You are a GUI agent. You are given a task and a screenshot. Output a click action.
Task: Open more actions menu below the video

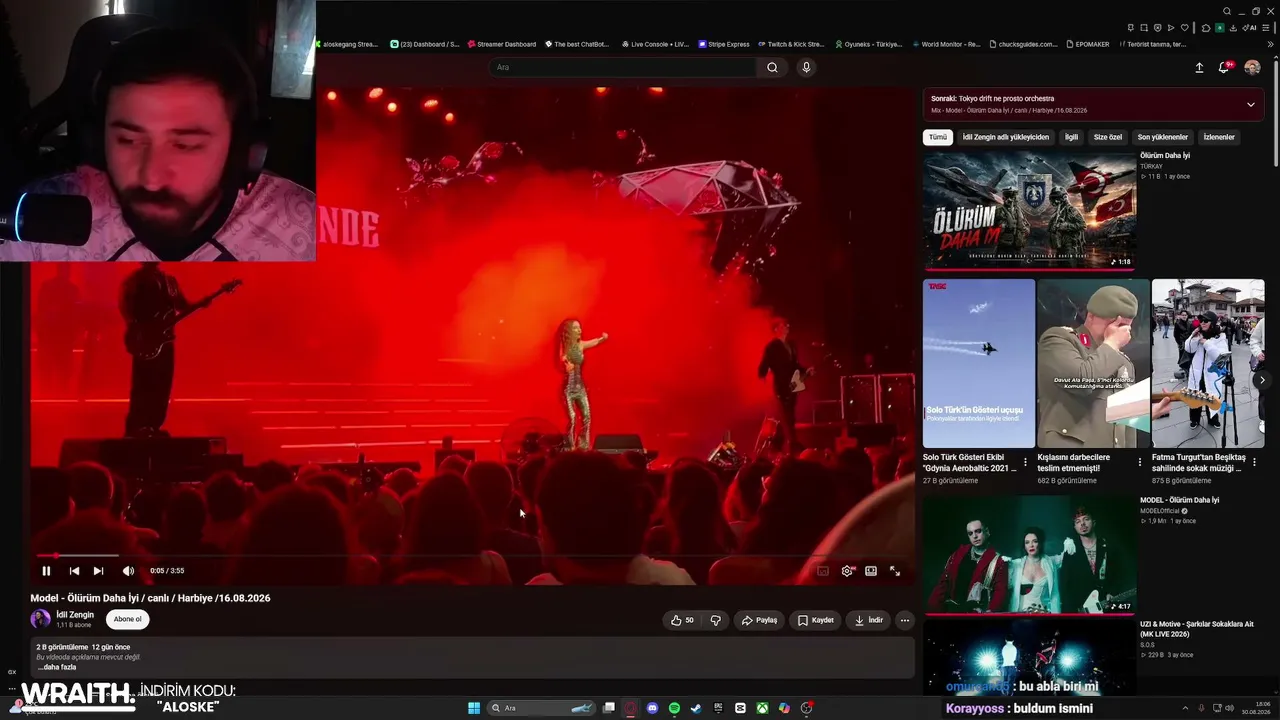coord(905,620)
